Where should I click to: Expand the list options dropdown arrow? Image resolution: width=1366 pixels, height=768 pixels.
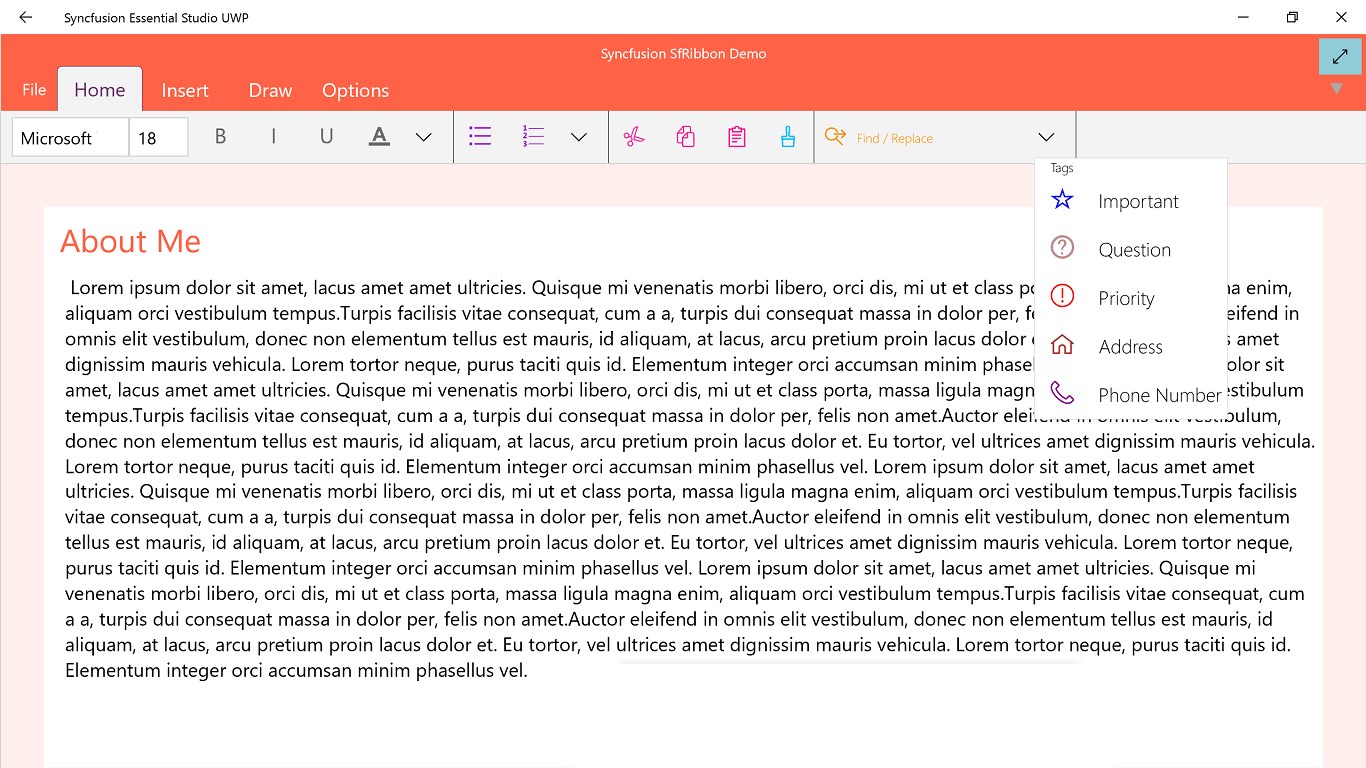pos(579,137)
